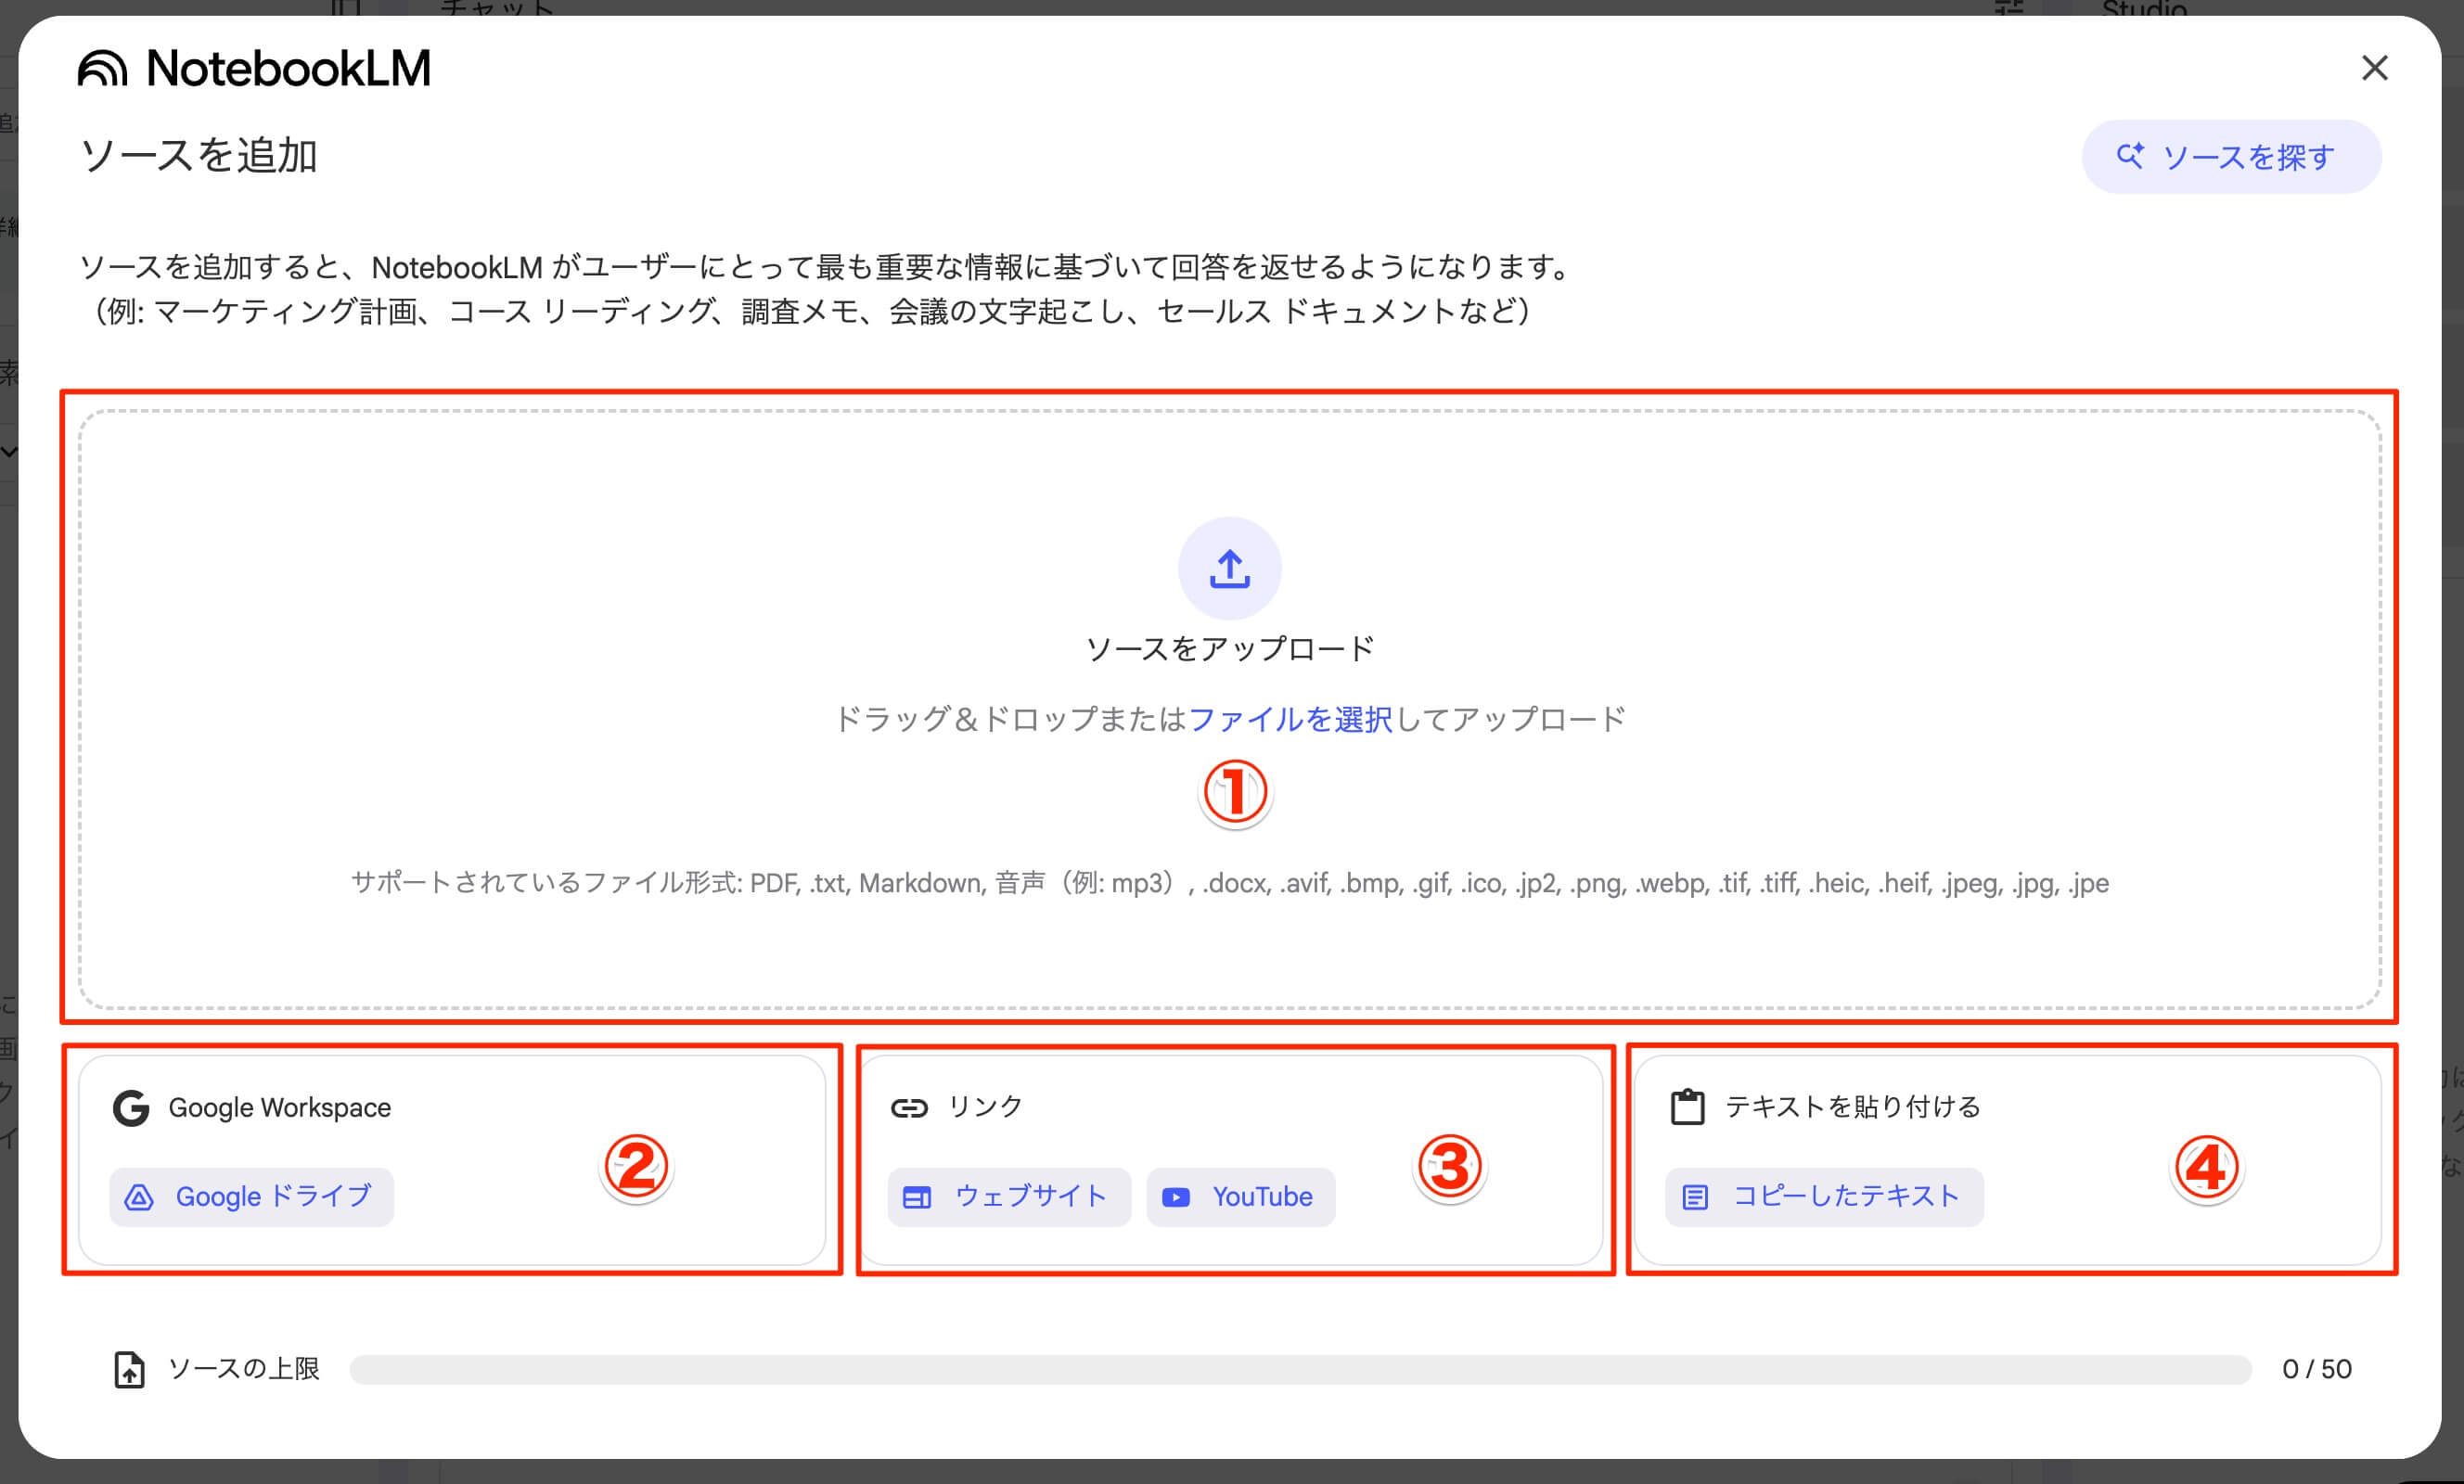Click the YouTube play icon
This screenshot has width=2464, height=1484.
[x=1176, y=1196]
